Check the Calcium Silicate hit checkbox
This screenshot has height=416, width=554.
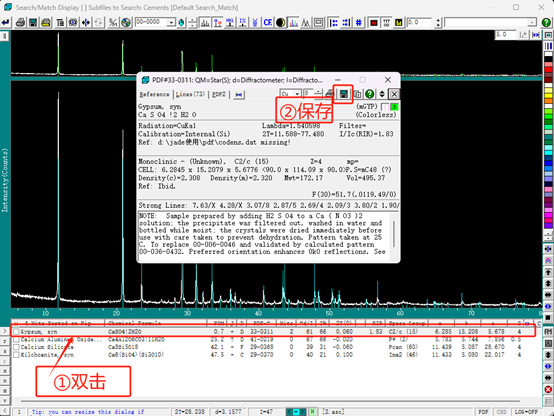16,347
